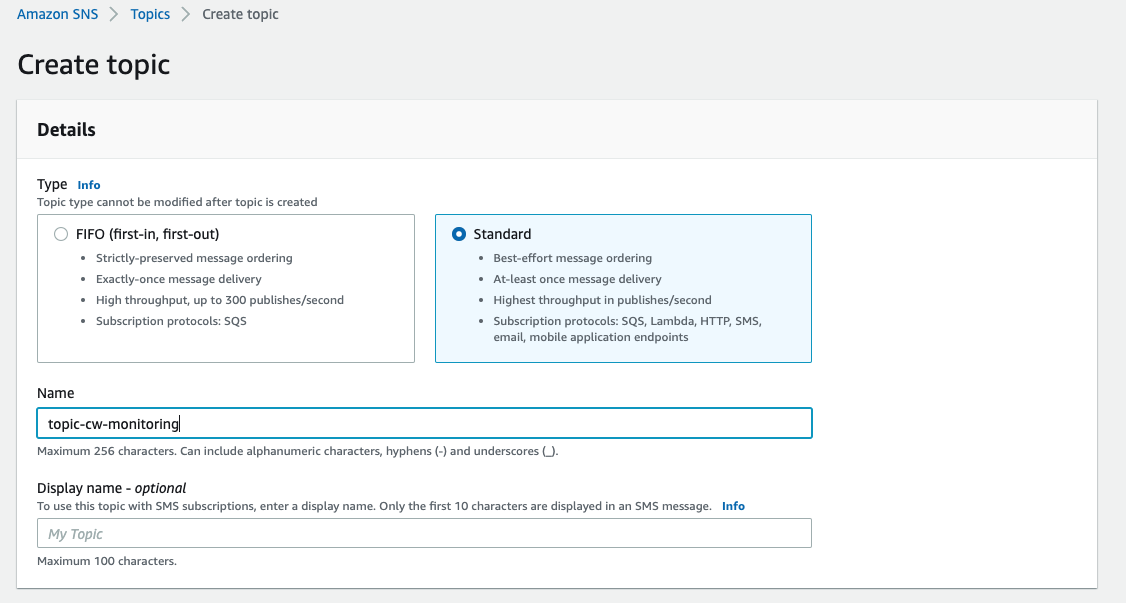Click the chevron before Create topic breadcrumb
Viewport: 1126px width, 603px height.
[x=186, y=14]
